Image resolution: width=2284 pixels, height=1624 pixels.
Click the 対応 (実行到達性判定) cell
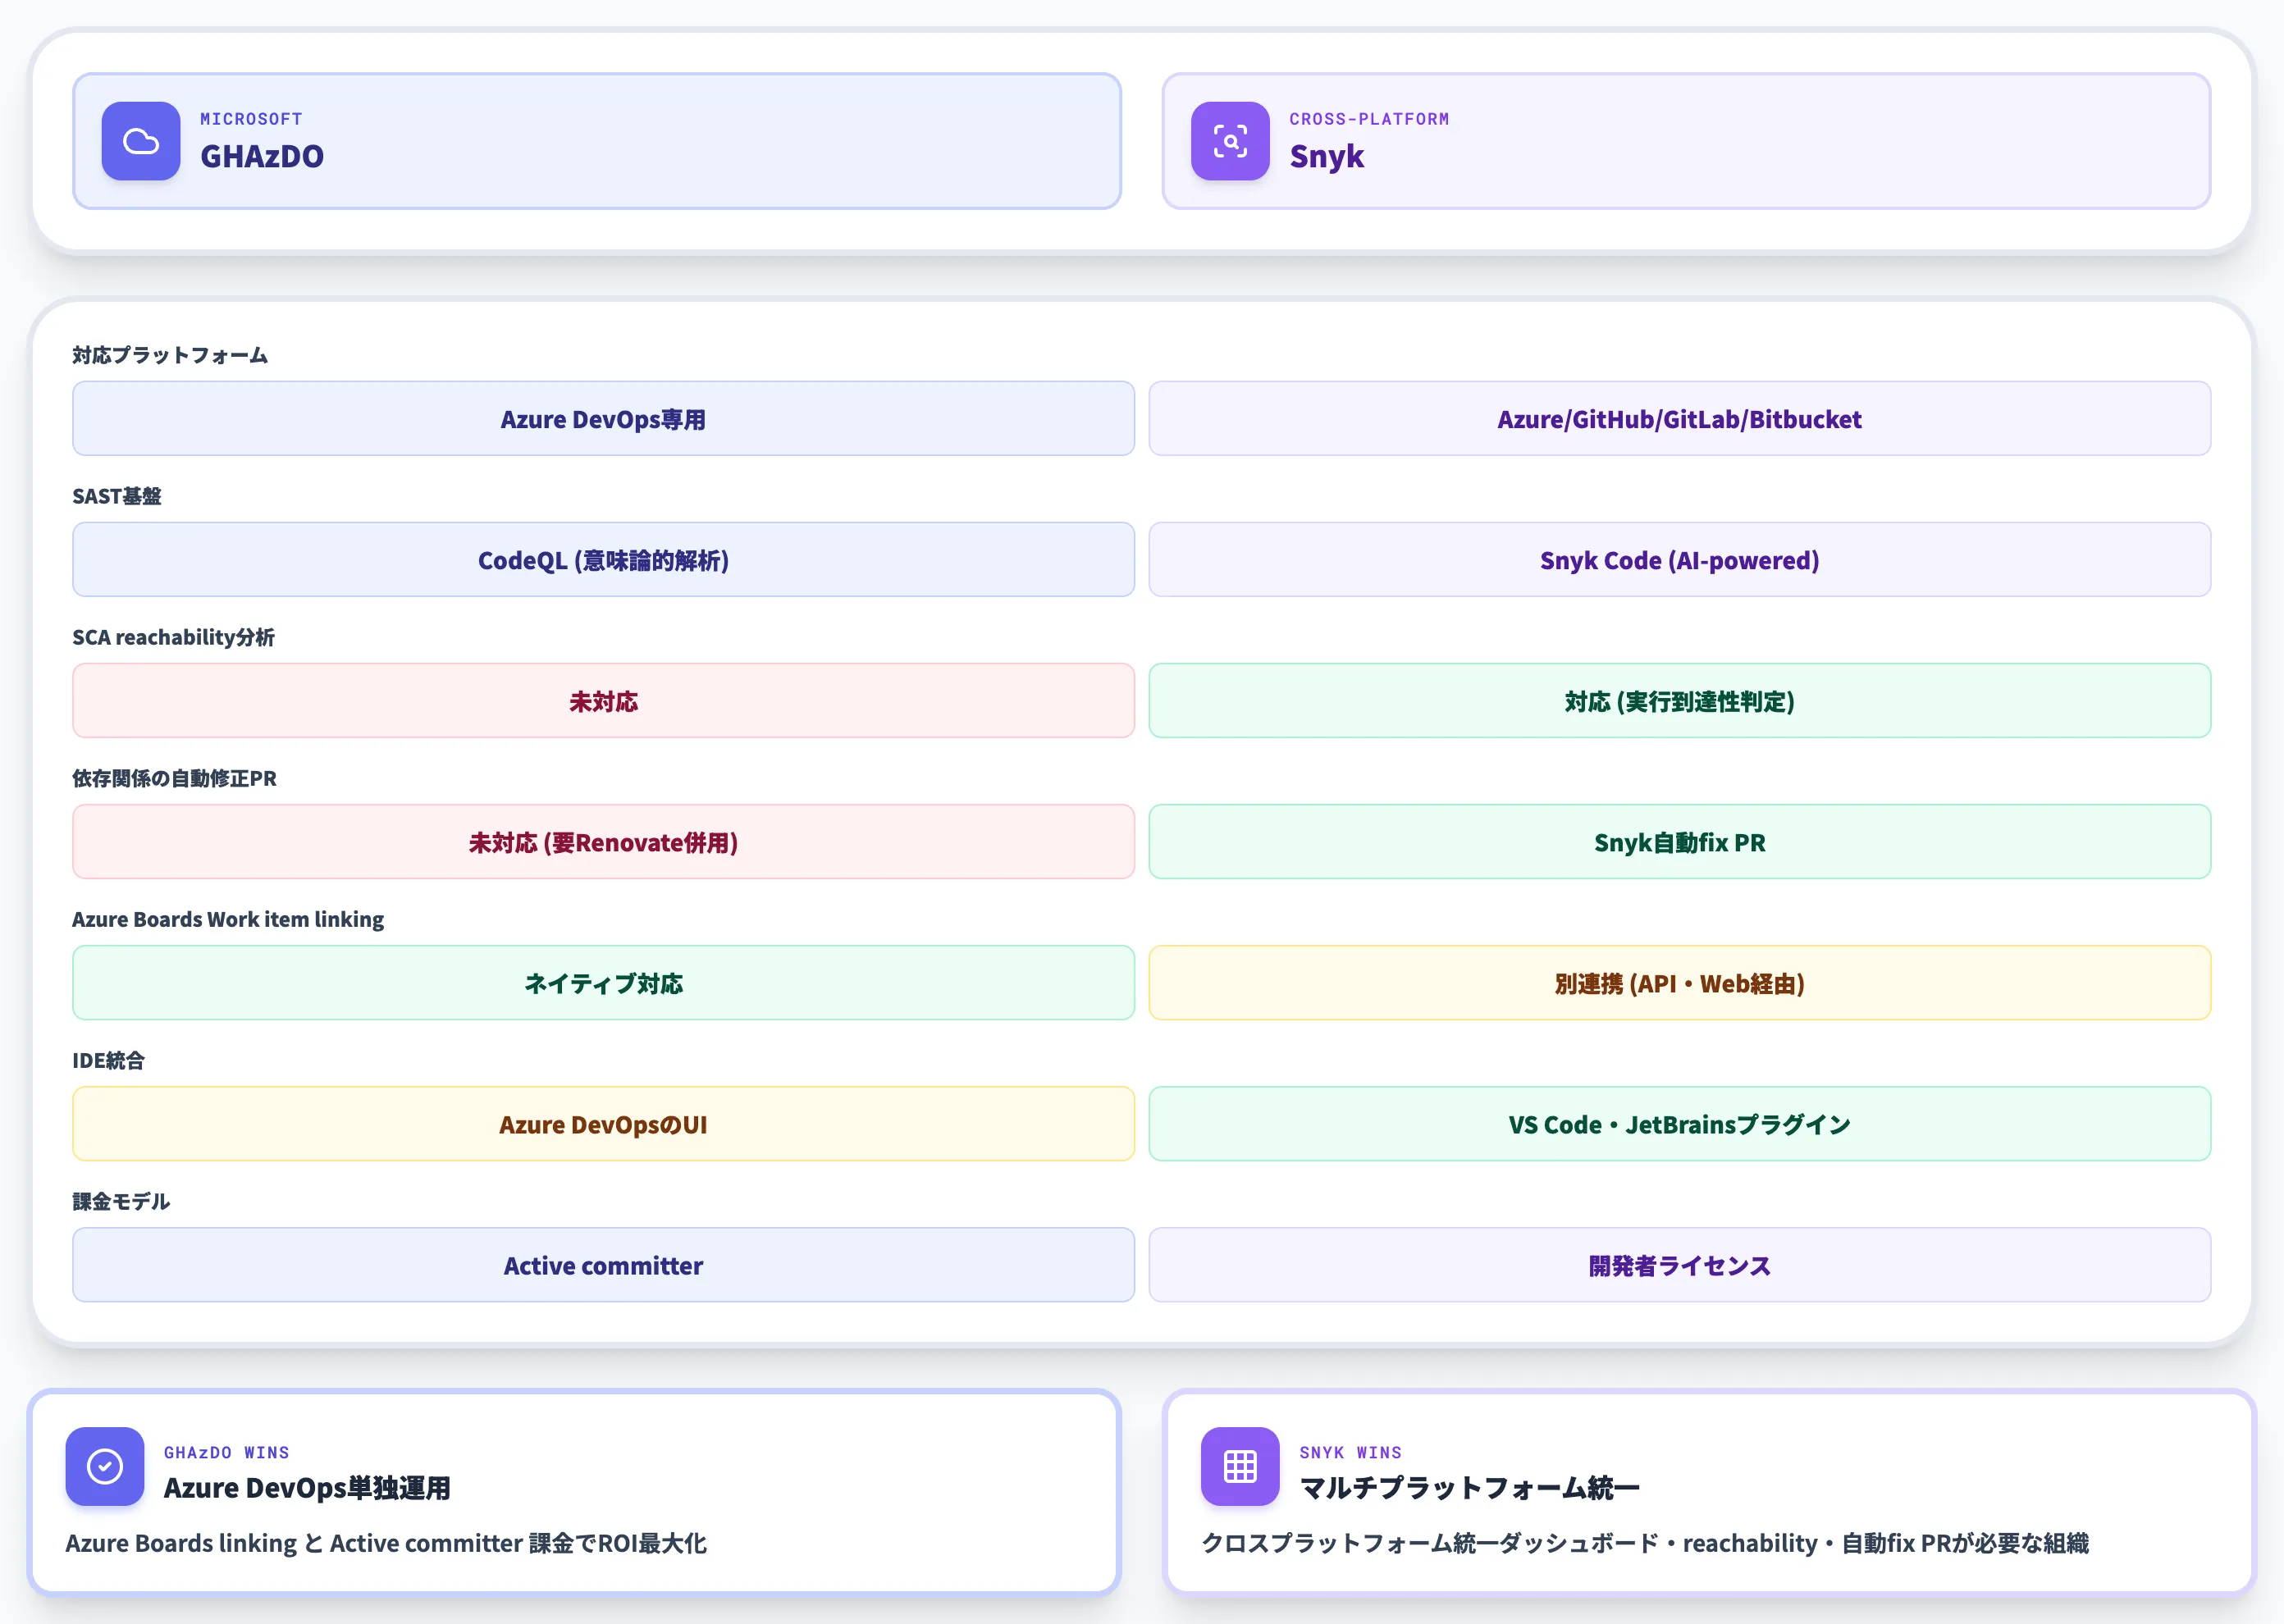click(1679, 701)
